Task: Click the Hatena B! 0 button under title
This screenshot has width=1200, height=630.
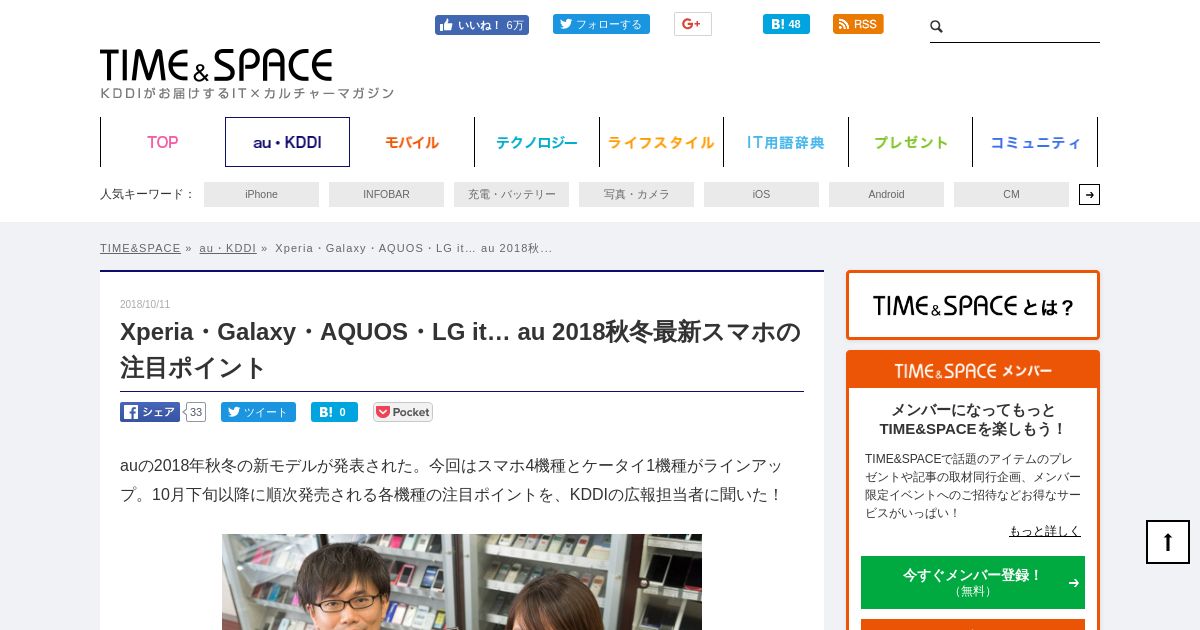Action: [x=334, y=412]
